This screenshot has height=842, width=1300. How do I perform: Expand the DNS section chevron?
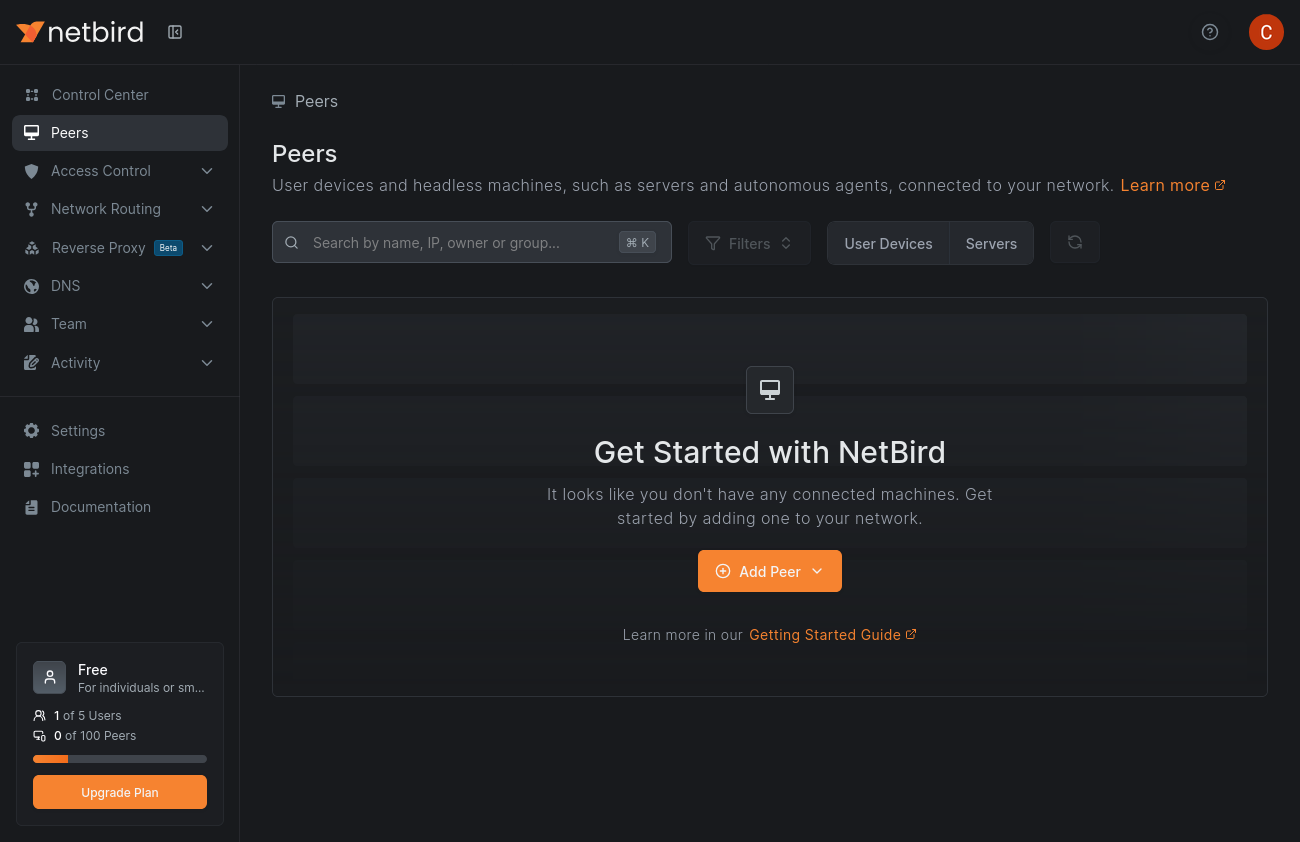(207, 286)
